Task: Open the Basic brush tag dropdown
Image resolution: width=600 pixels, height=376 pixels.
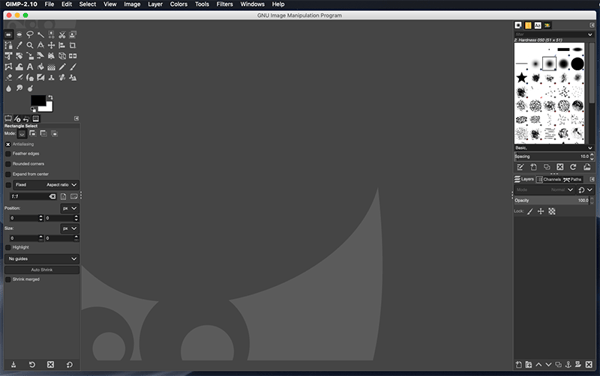Action: tap(554, 148)
